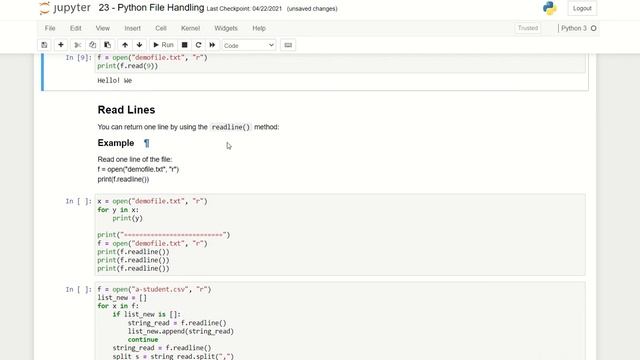
Task: Click the Logout button
Action: pos(582,8)
